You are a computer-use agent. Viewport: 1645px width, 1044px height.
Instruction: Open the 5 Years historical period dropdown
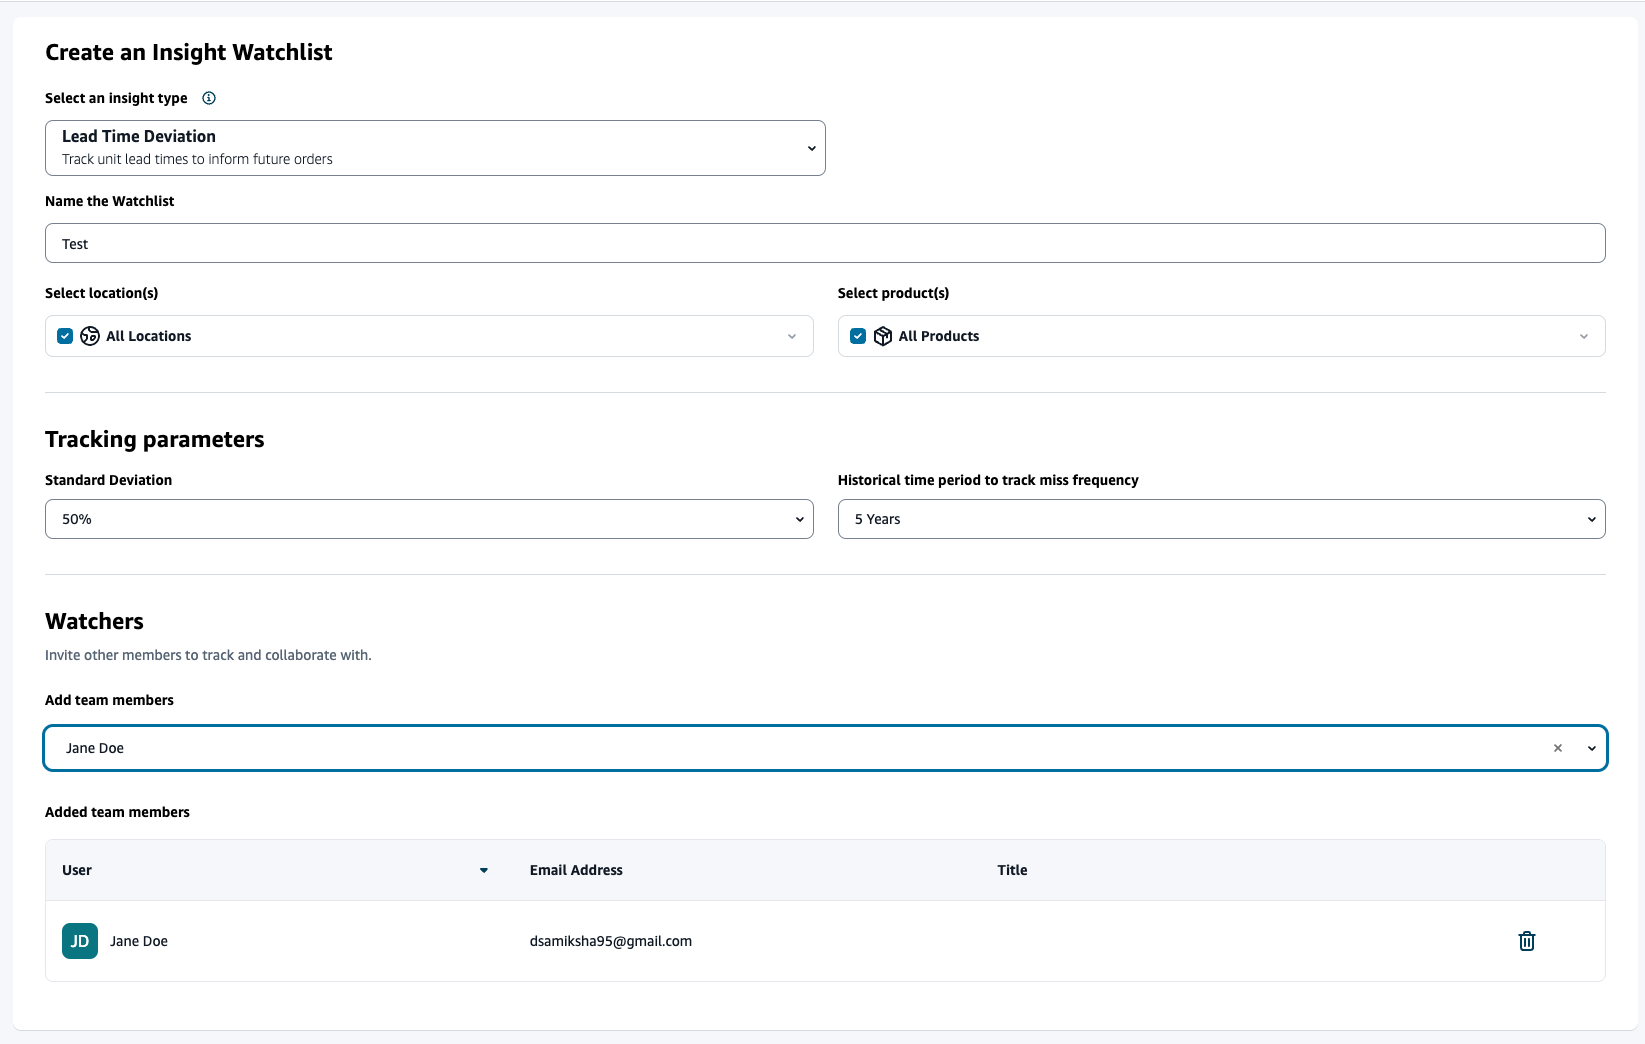[1591, 519]
